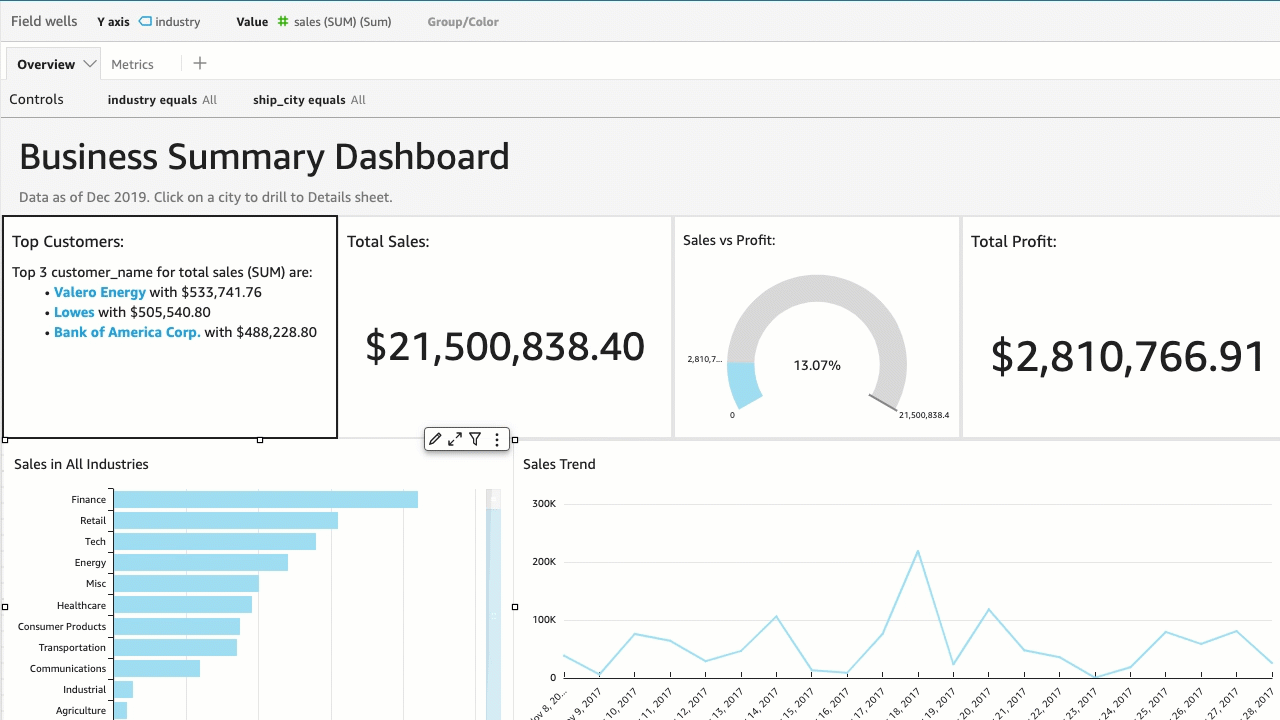This screenshot has width=1280, height=720.
Task: Maximize visual with the expand arrows icon
Action: coord(455,439)
